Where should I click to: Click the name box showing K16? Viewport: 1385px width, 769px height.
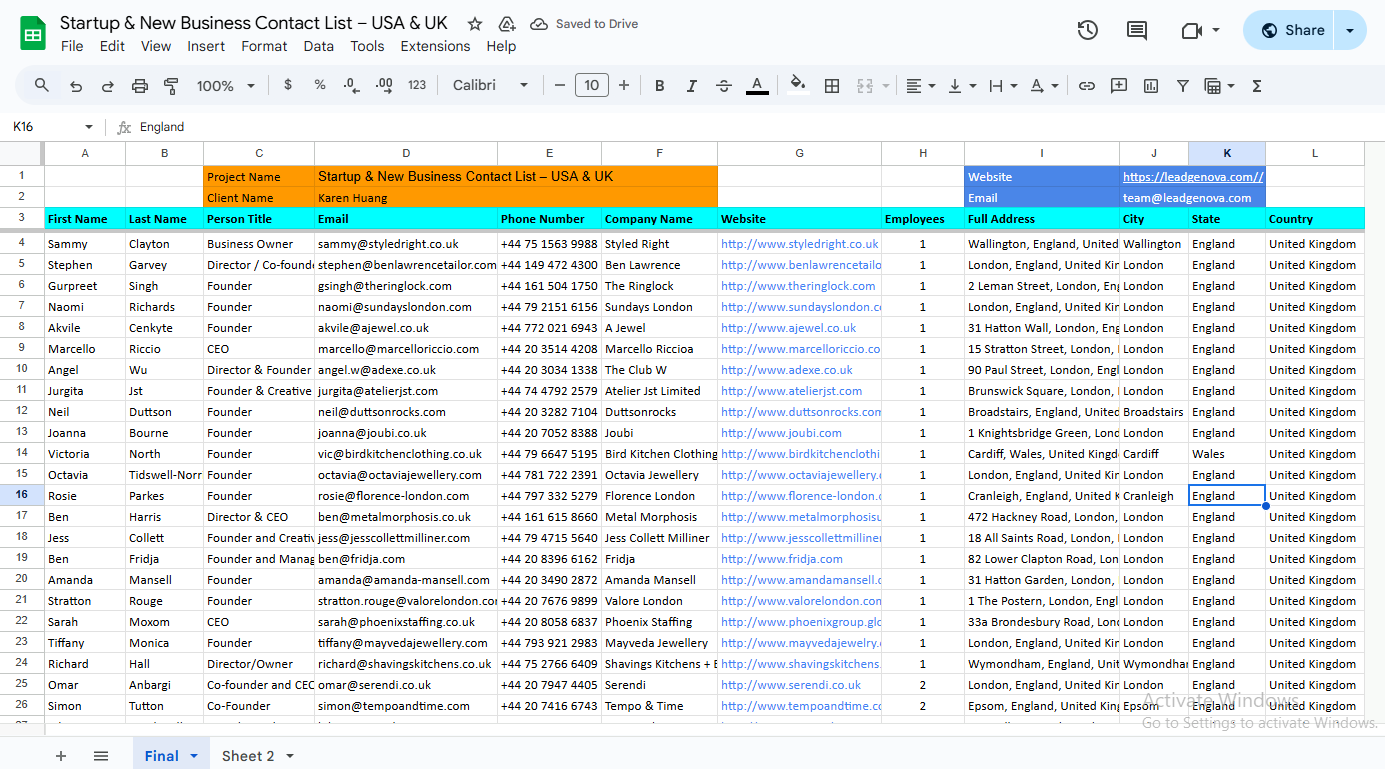coord(52,127)
